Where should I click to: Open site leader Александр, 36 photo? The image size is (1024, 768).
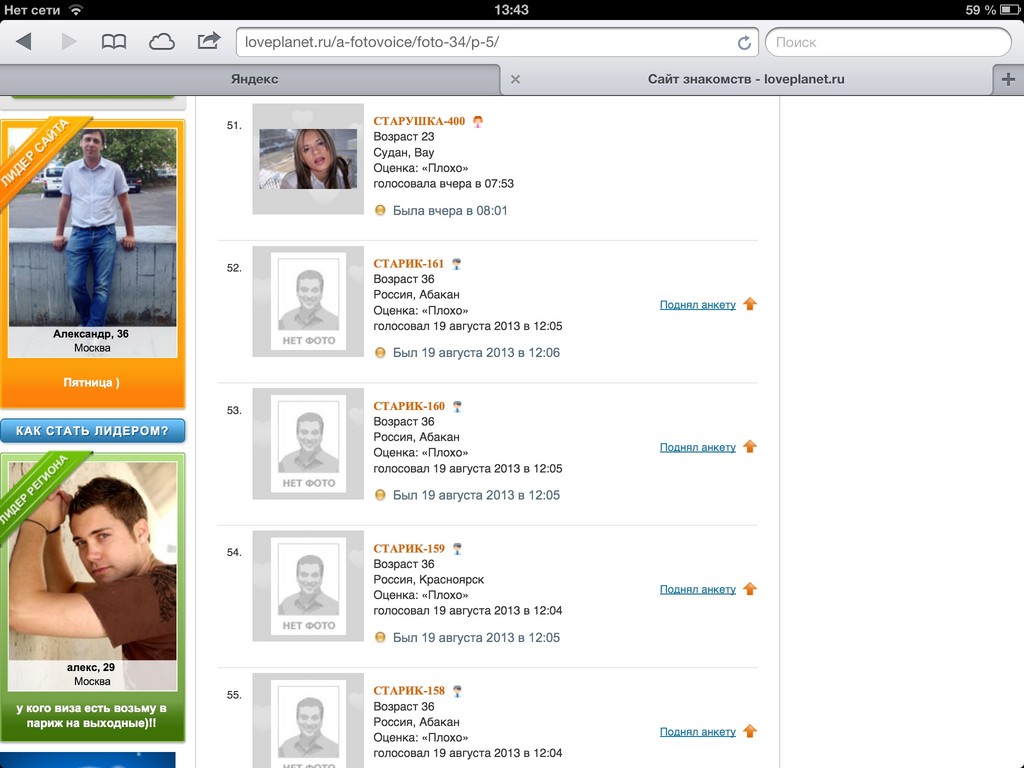pyautogui.click(x=92, y=226)
